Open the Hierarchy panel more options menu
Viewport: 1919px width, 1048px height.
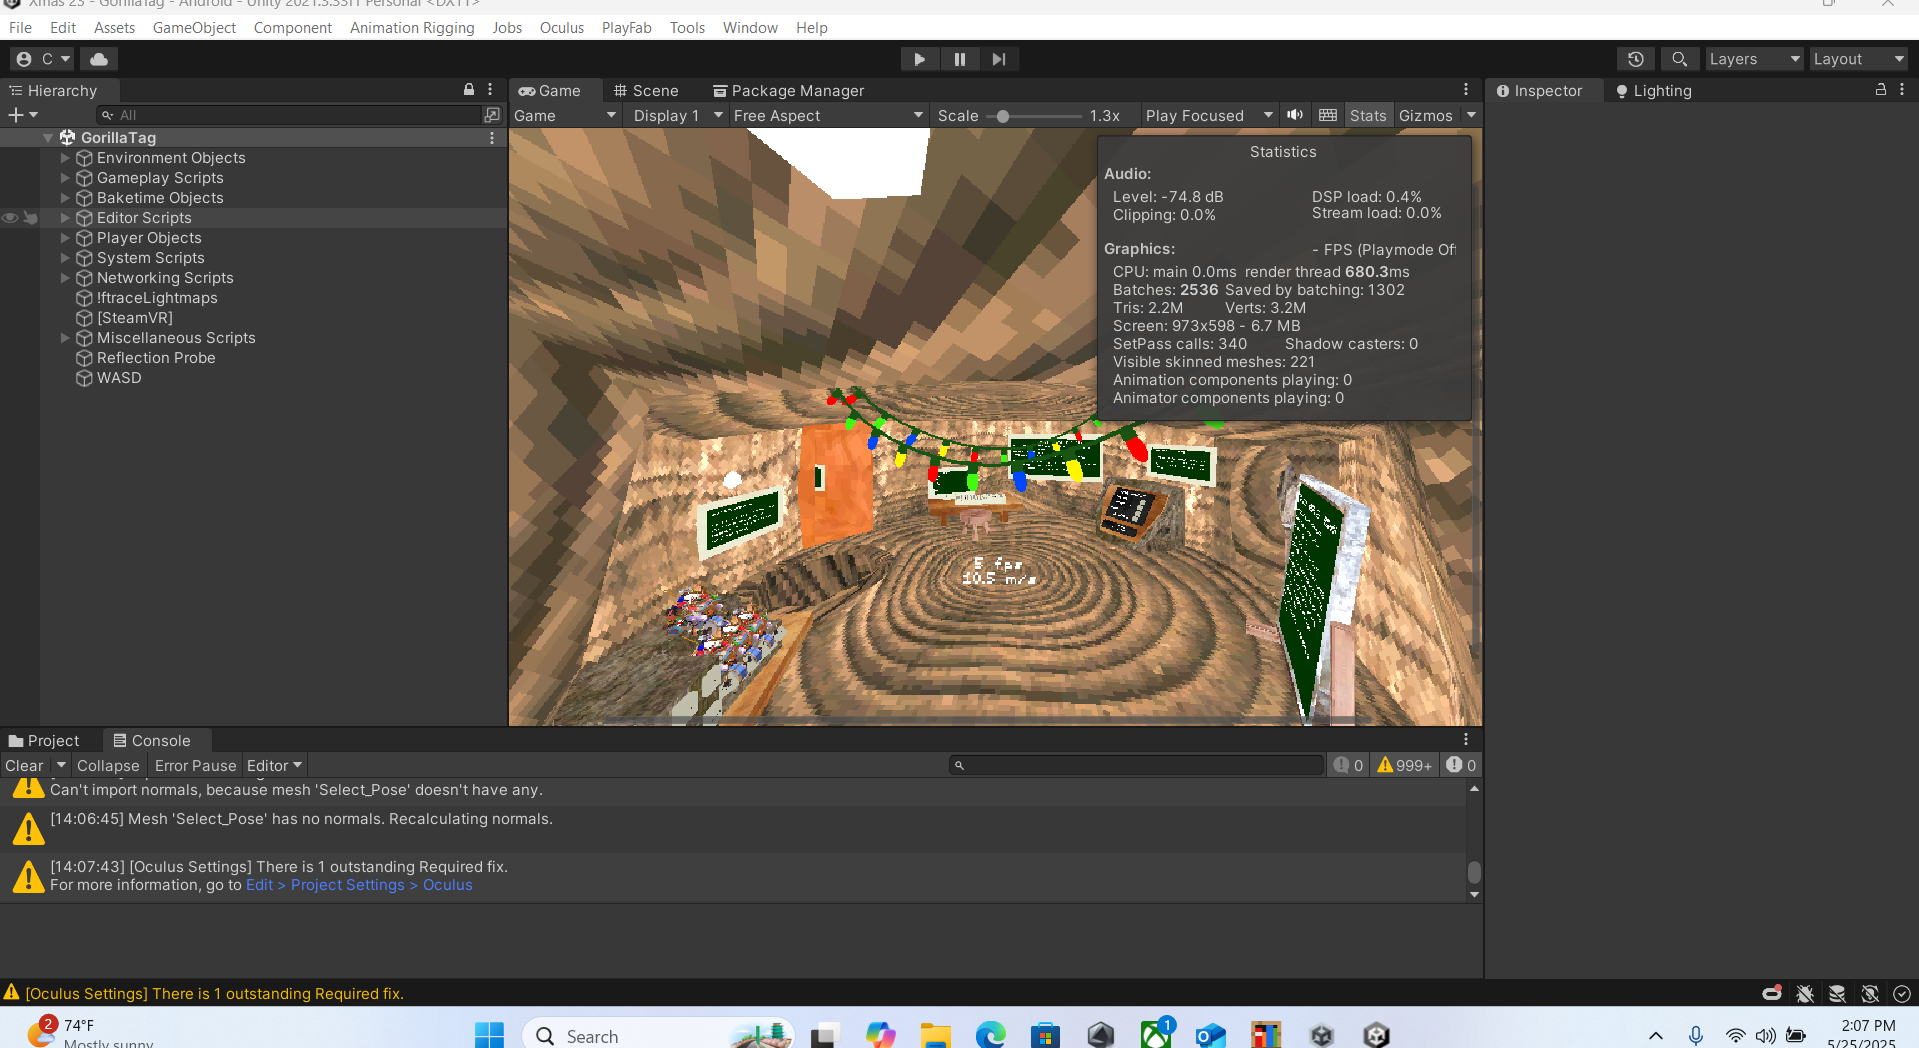(490, 90)
